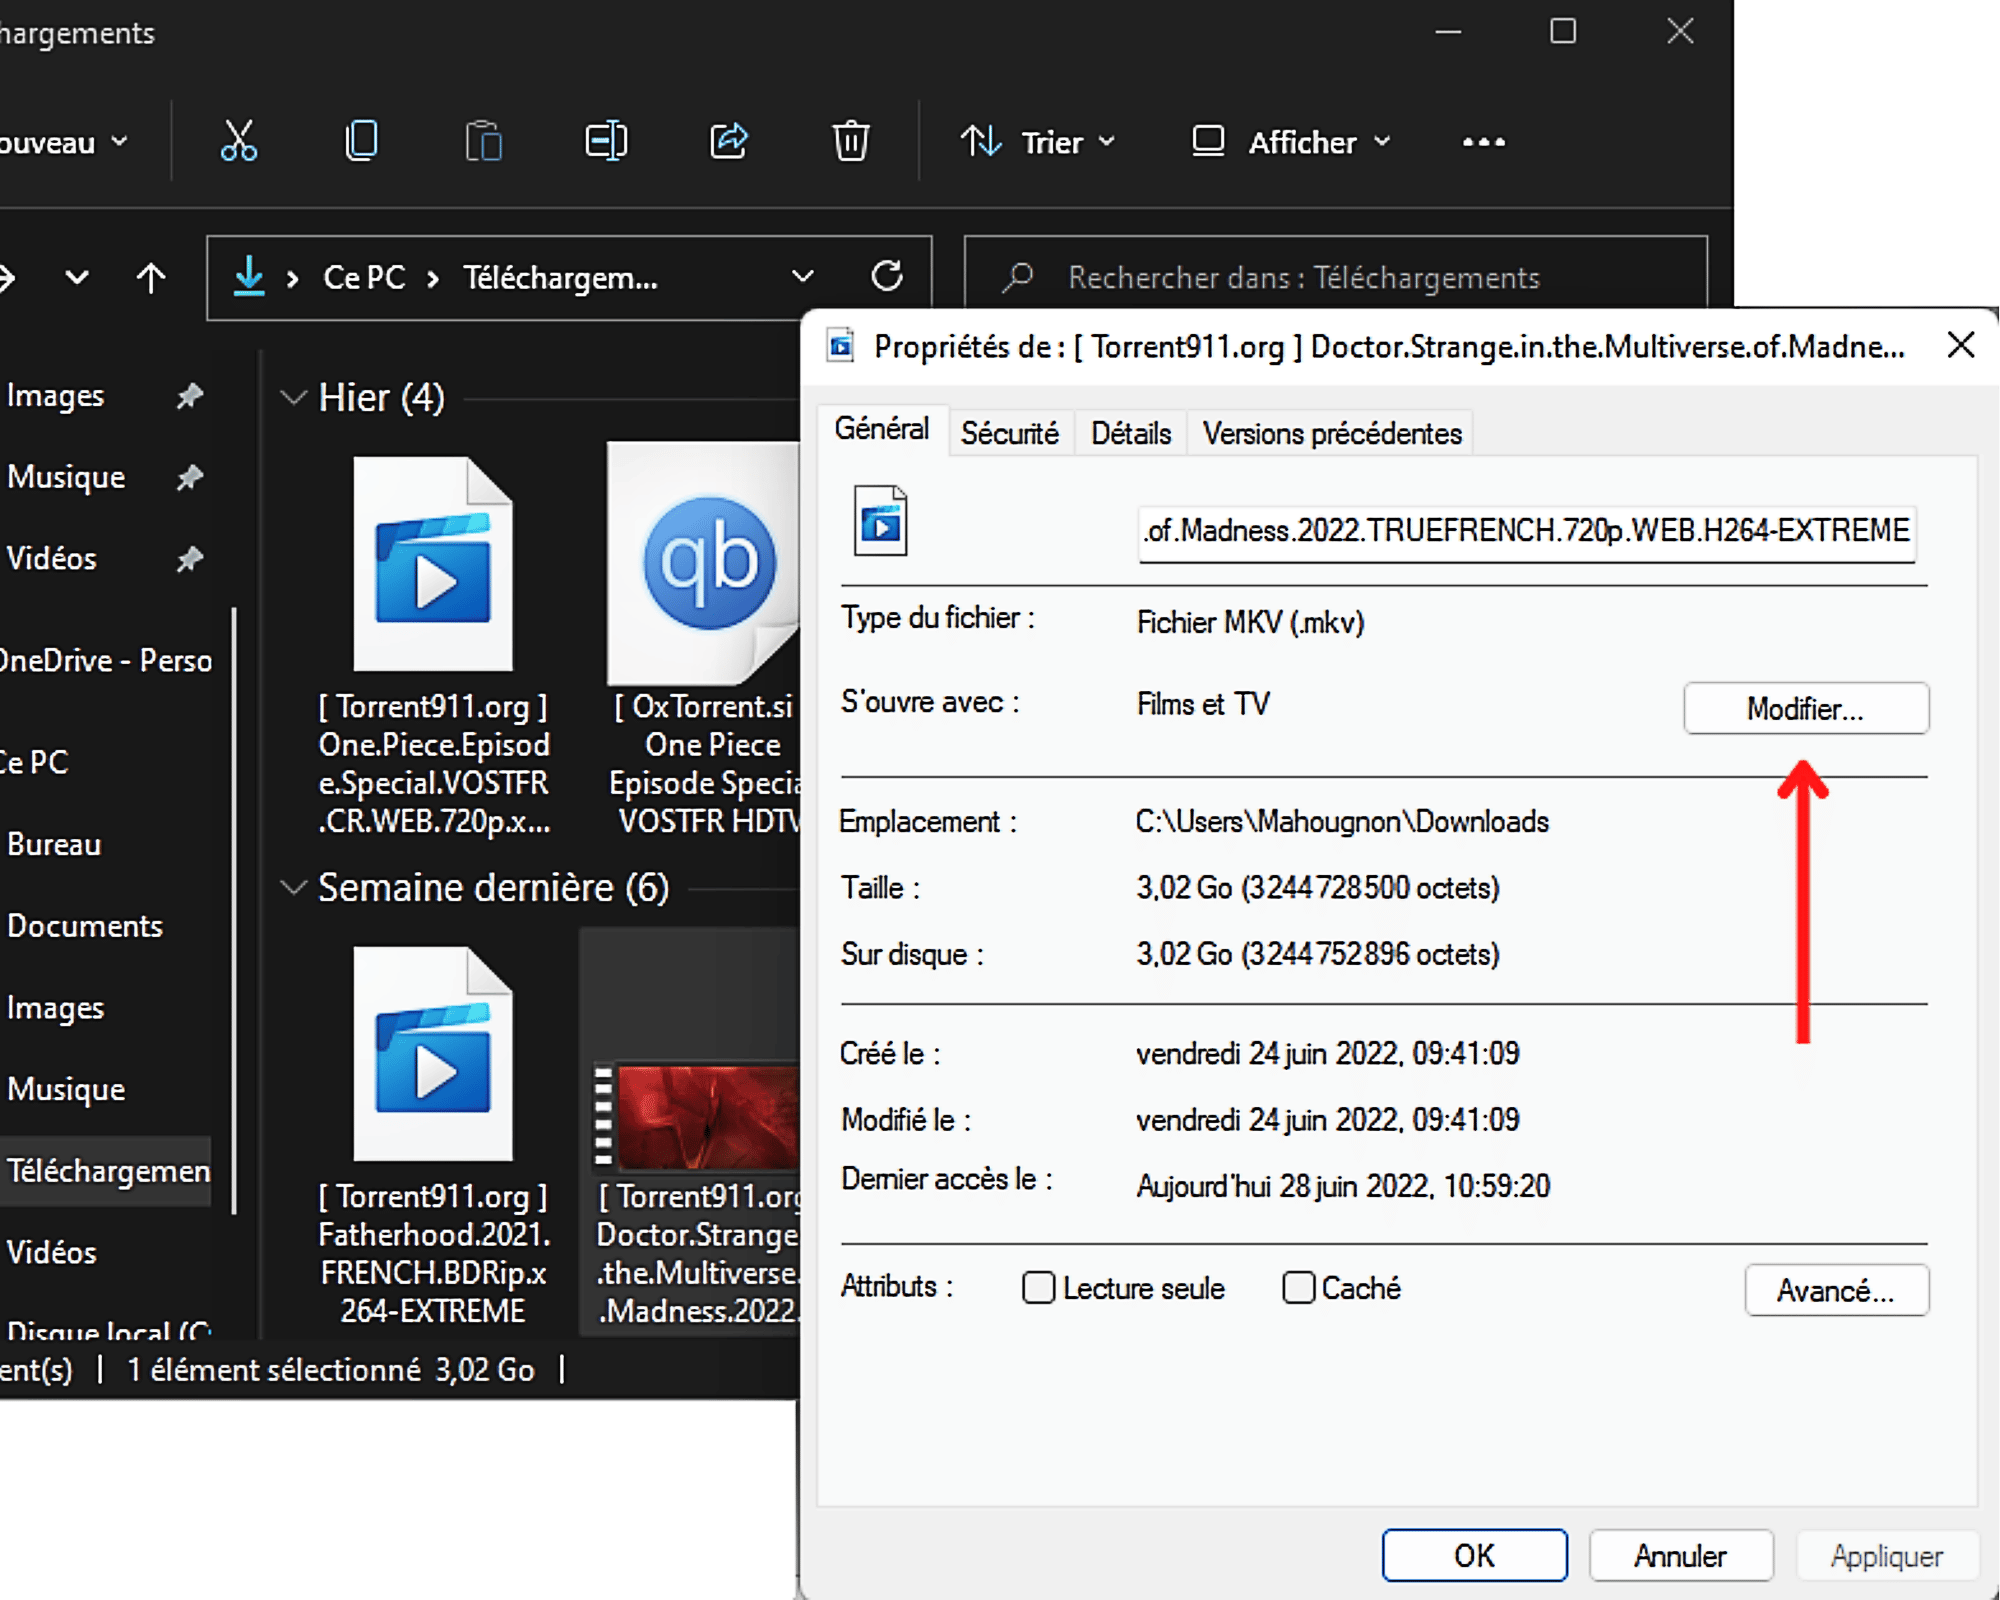
Task: Click Annuler in Properties dialog
Action: click(x=1681, y=1555)
